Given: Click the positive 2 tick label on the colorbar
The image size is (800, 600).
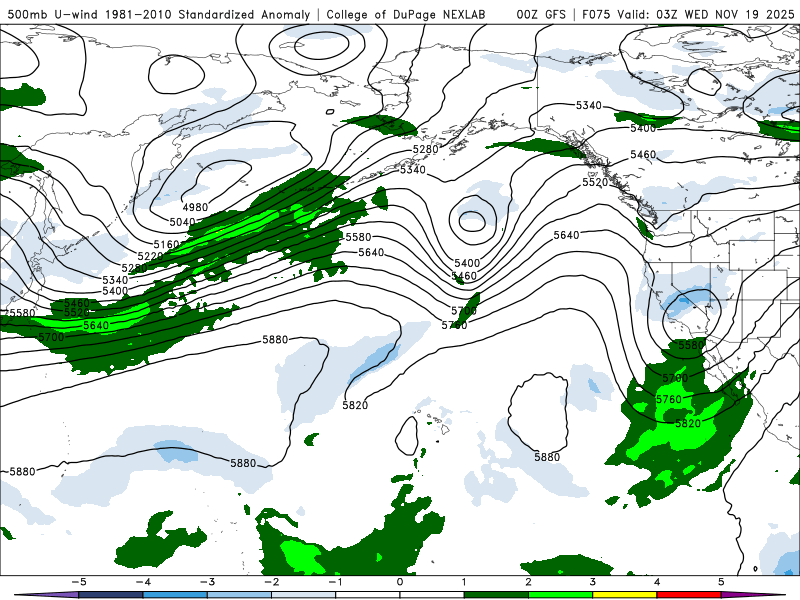Looking at the screenshot, I should tap(529, 582).
